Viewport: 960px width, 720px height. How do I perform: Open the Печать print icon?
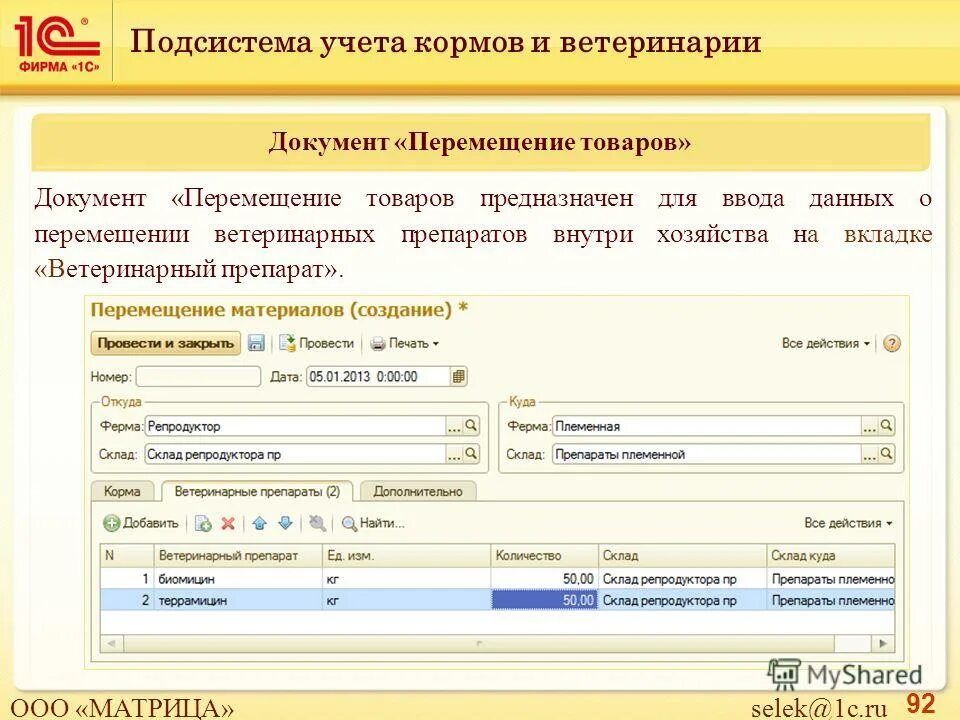(377, 343)
